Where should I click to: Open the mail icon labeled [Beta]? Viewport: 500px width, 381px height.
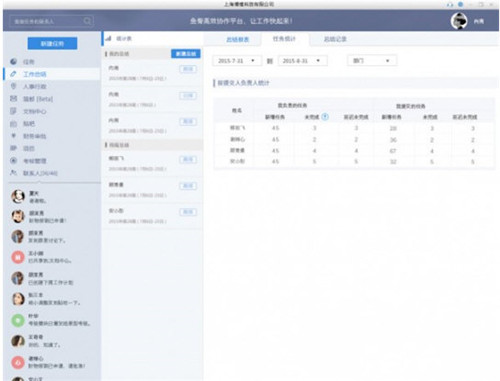pos(13,99)
